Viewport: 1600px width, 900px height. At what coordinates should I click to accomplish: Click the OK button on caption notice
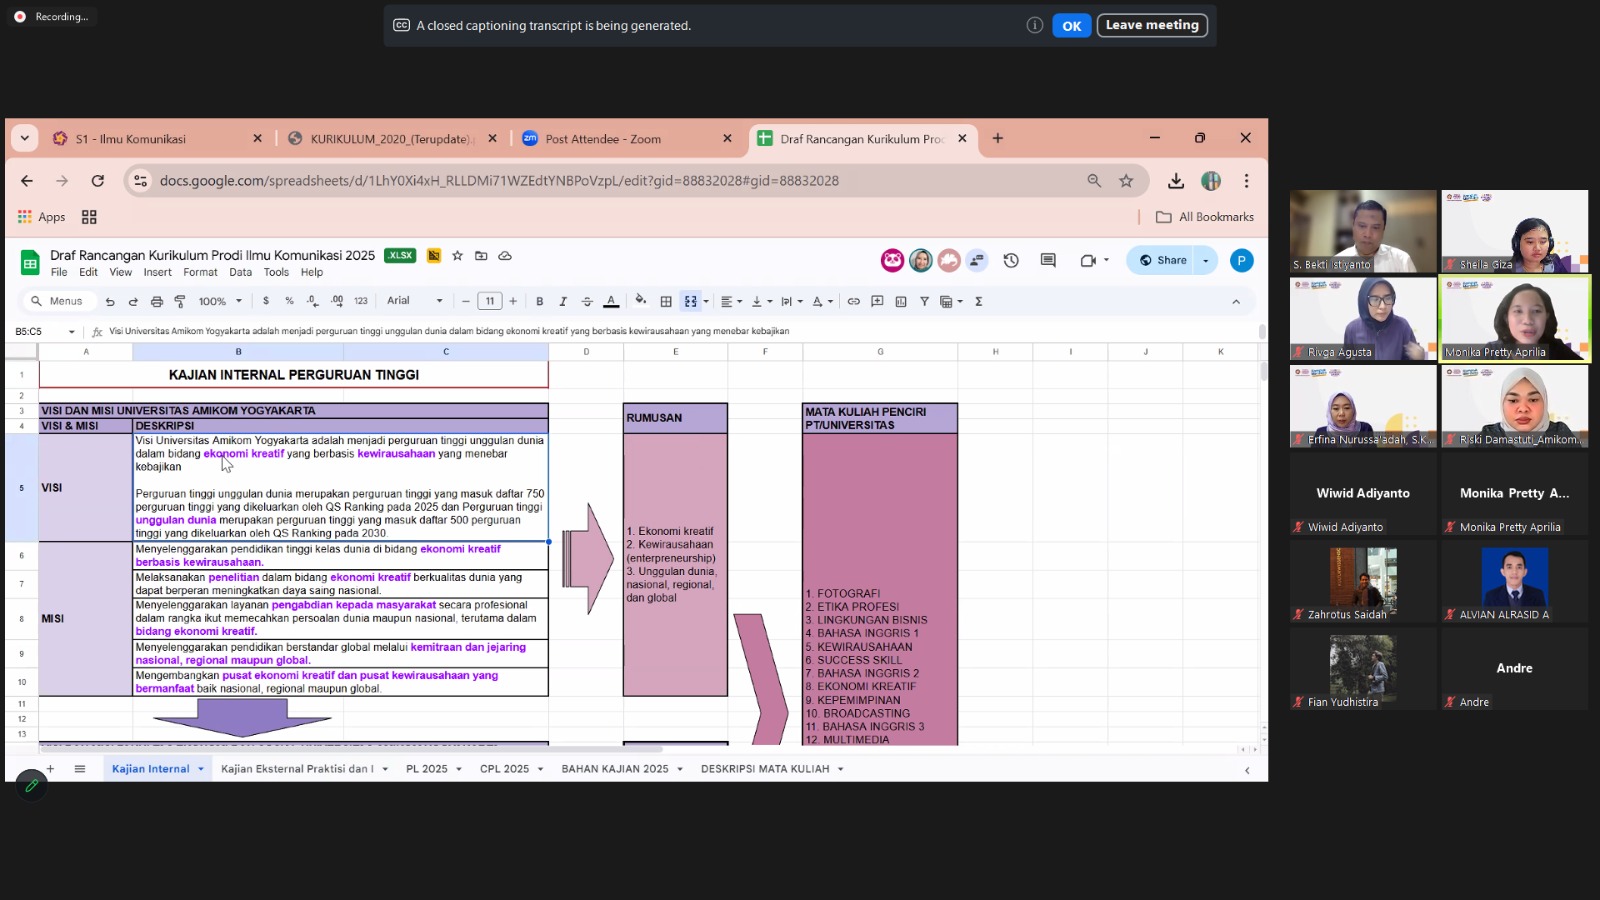[x=1071, y=26]
